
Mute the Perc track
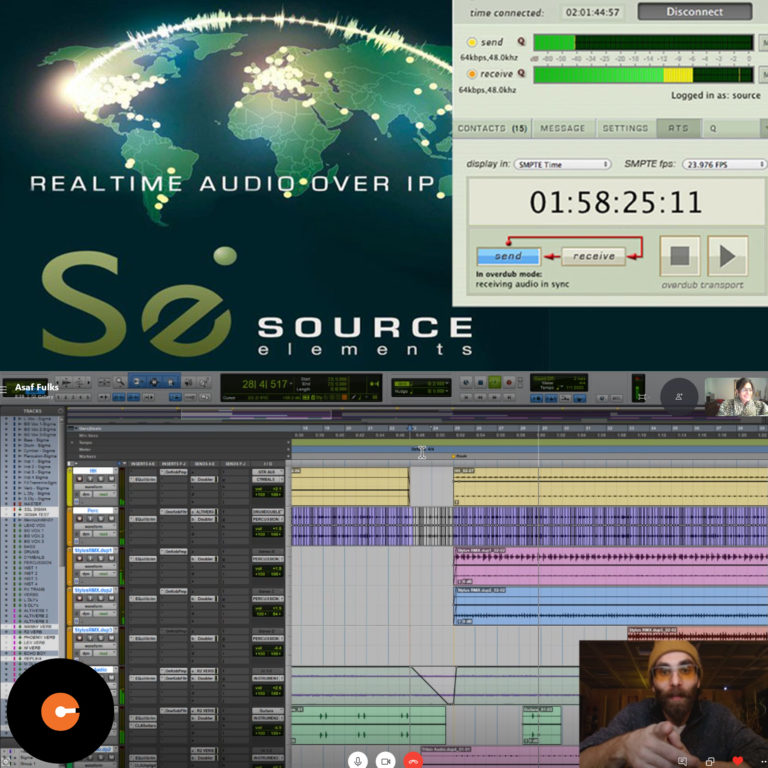pyautogui.click(x=111, y=519)
